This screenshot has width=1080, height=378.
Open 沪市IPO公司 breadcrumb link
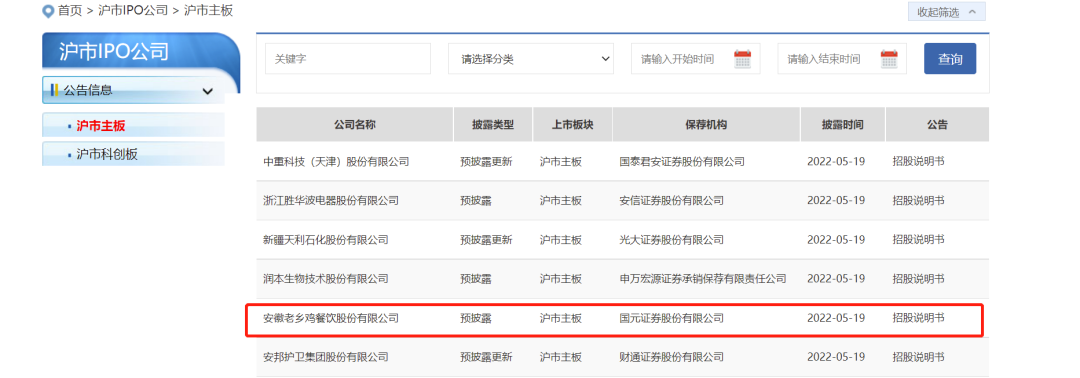point(132,11)
